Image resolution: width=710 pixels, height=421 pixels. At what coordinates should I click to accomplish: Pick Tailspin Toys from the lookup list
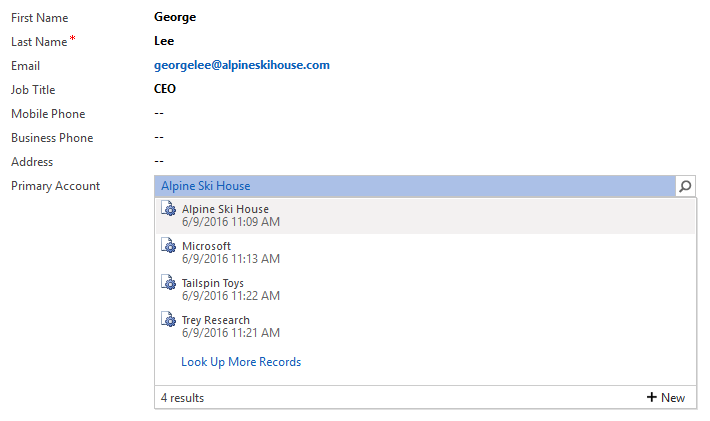tap(425, 290)
